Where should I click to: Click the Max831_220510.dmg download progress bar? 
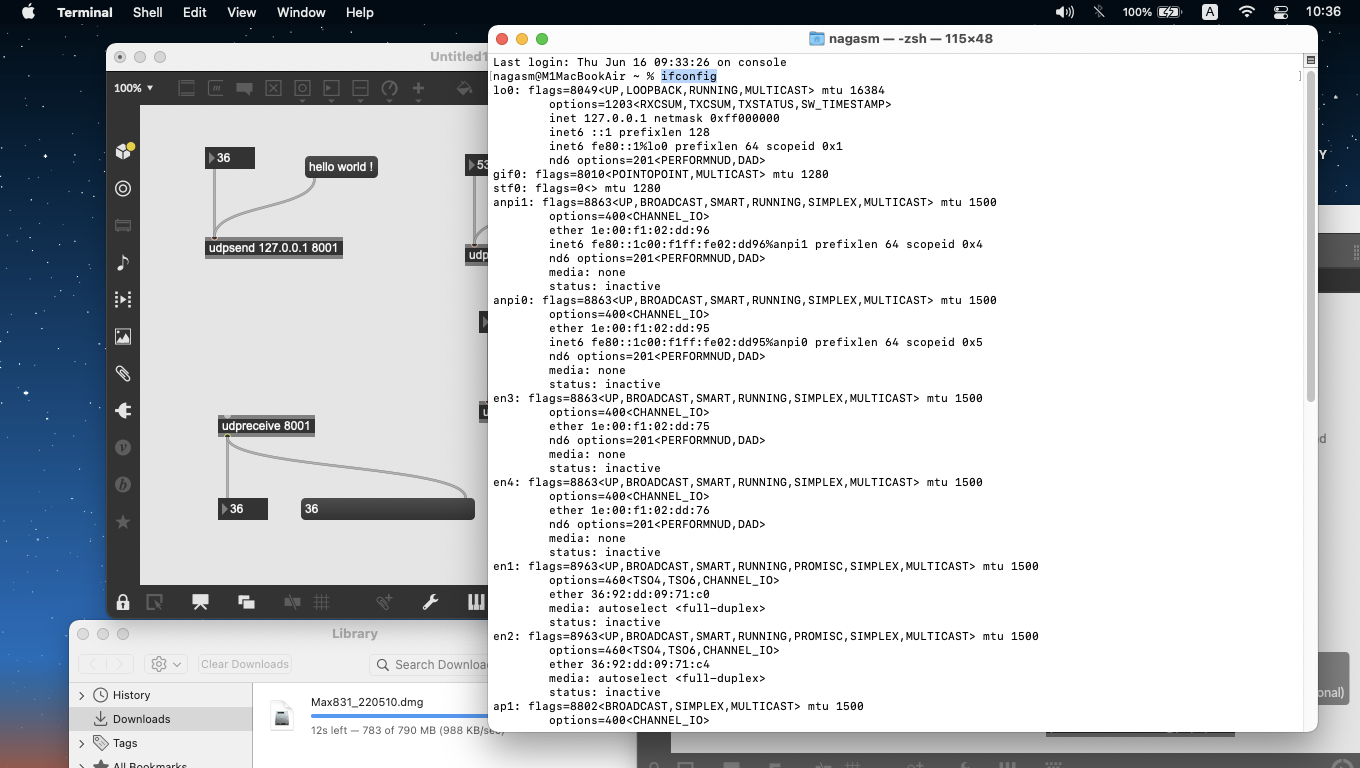point(400,716)
